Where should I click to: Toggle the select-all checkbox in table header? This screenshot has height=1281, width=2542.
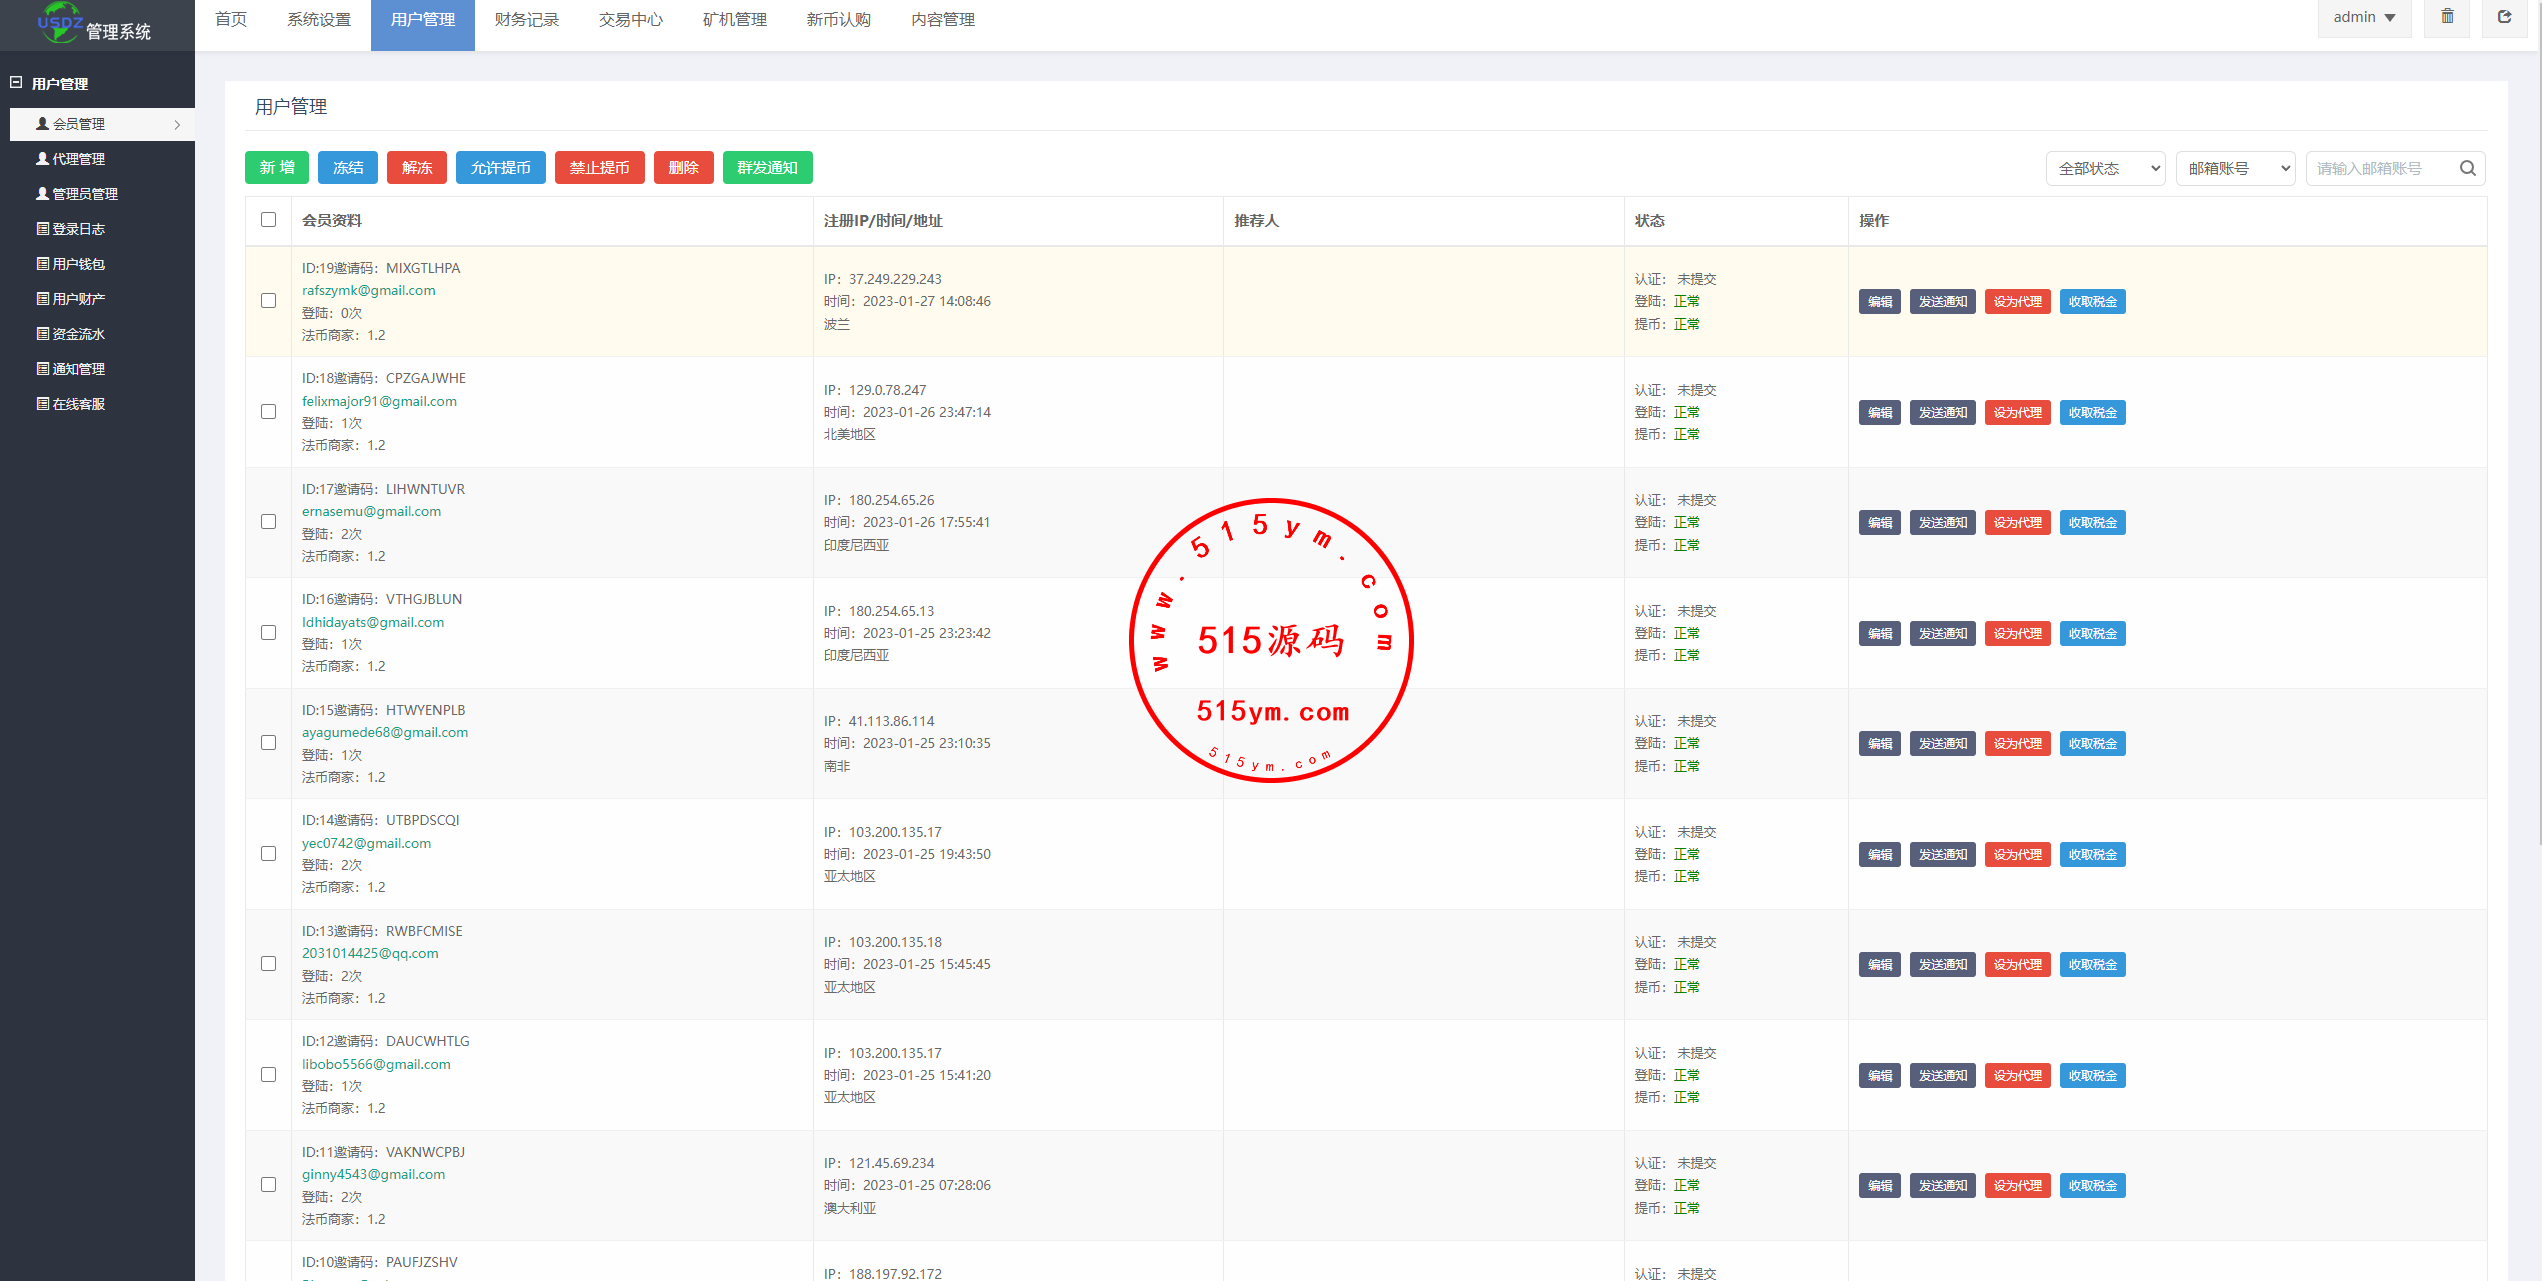(268, 220)
